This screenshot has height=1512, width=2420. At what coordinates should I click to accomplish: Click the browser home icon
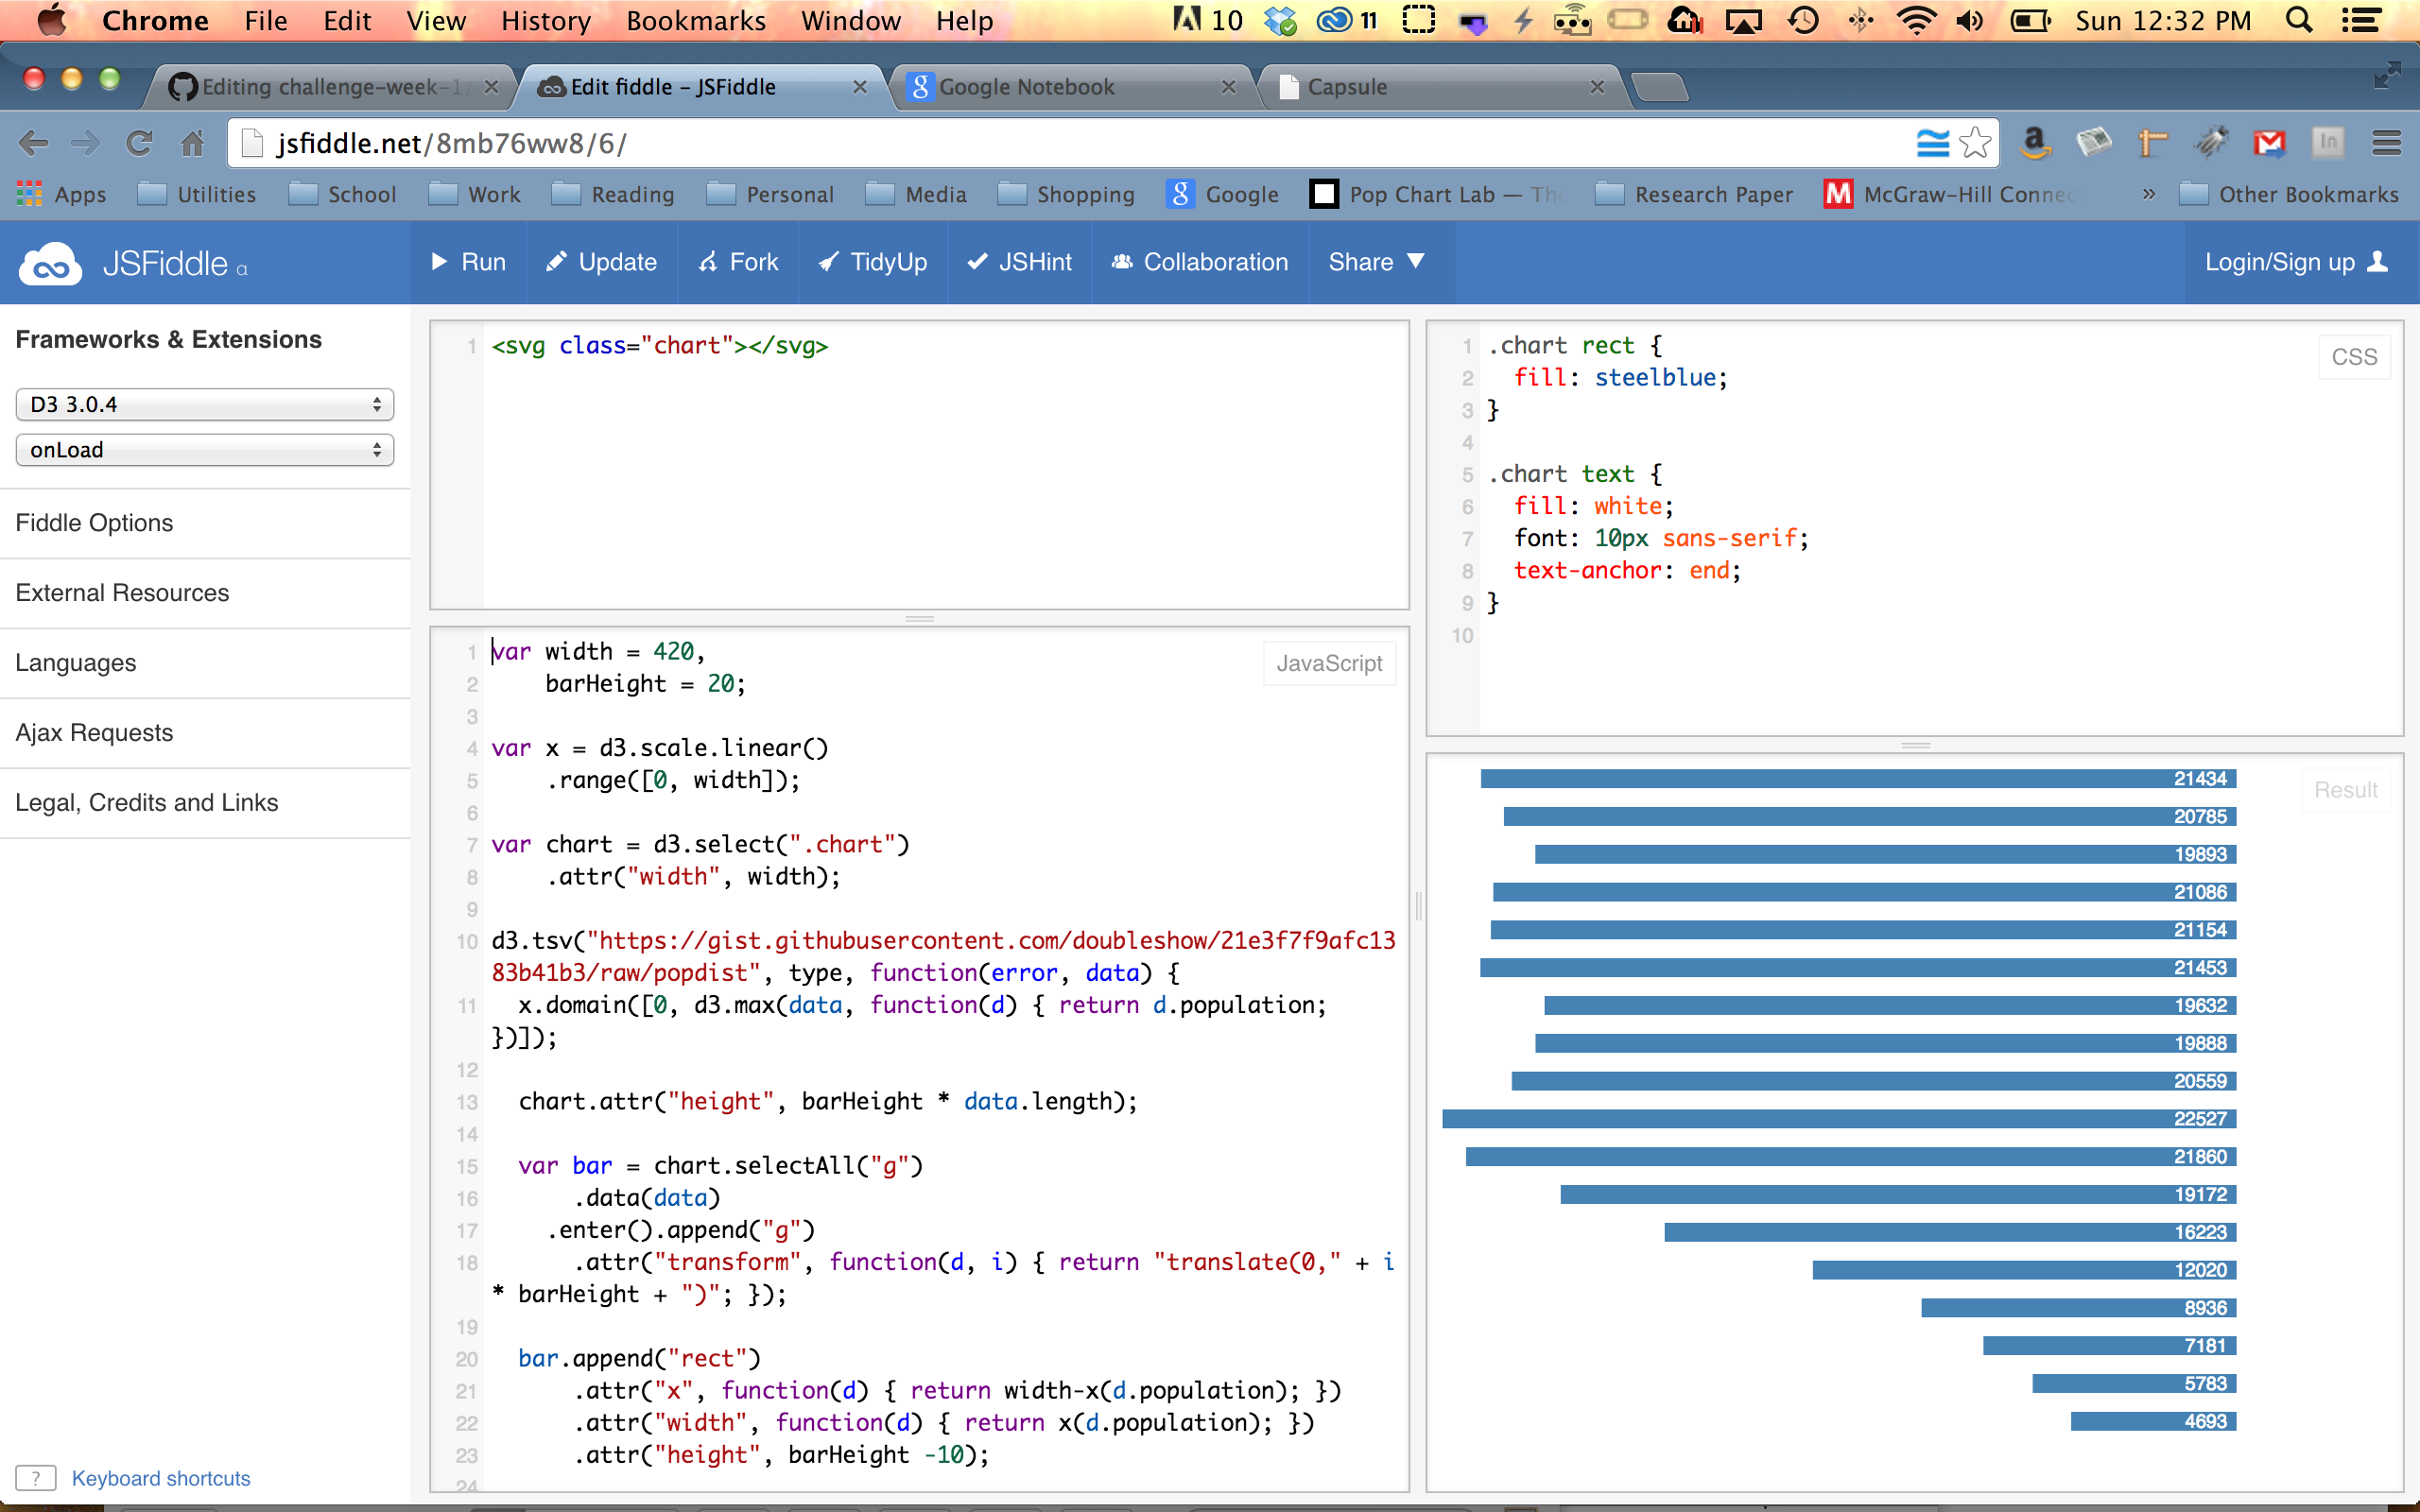(192, 144)
